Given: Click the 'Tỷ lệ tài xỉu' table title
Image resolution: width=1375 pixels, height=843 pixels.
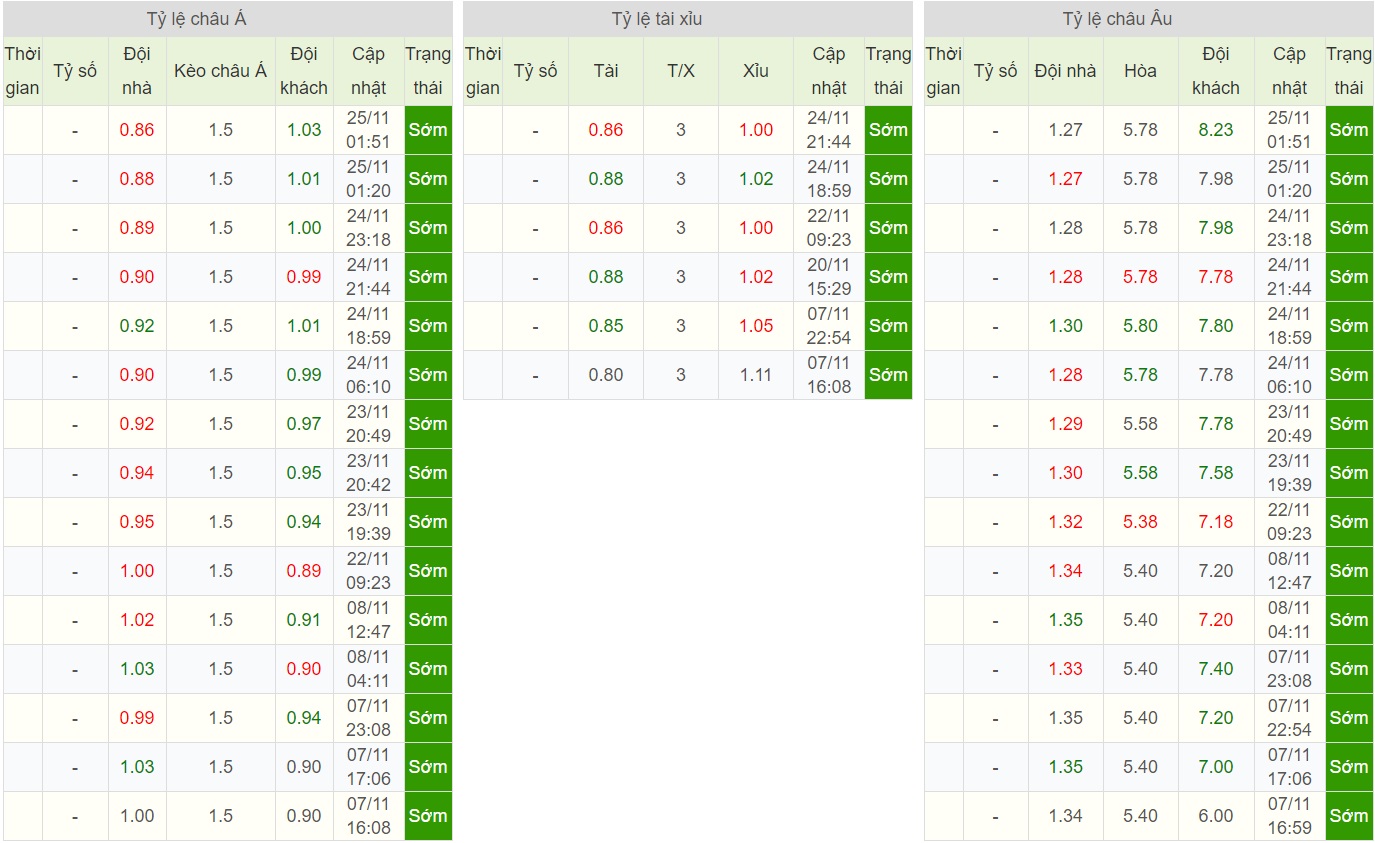Looking at the screenshot, I should 659,19.
